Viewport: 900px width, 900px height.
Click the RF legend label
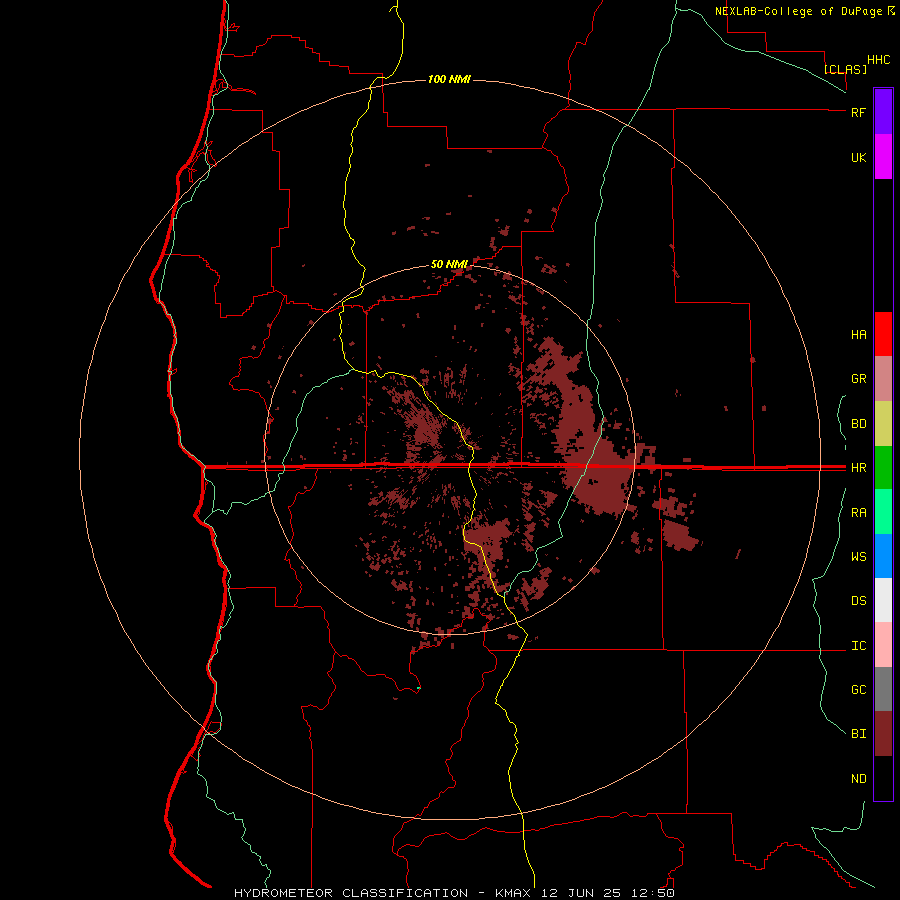(858, 112)
